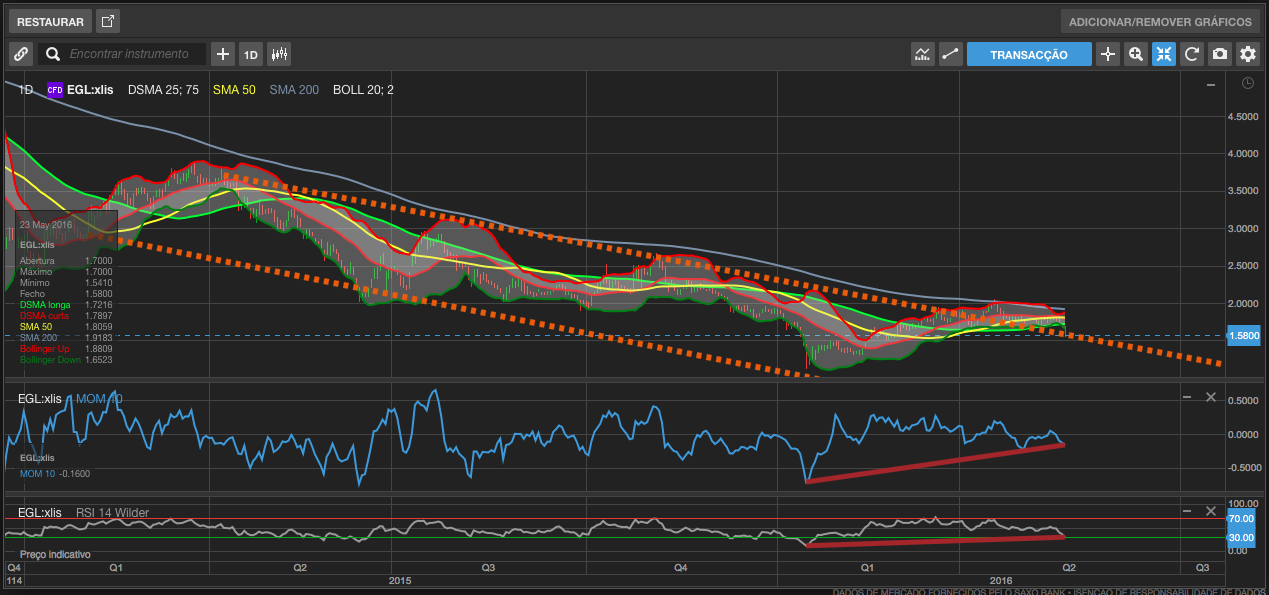The image size is (1269, 595).
Task: Open the indicators/studies icon
Action: click(923, 54)
